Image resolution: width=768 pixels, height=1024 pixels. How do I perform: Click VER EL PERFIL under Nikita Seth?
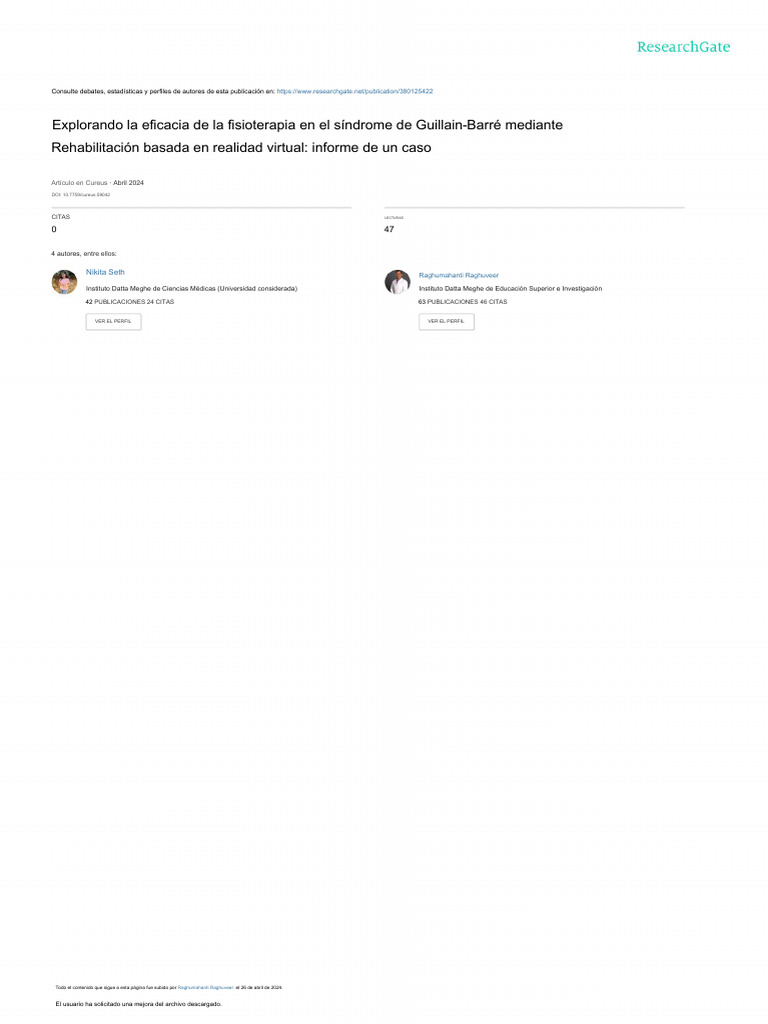tap(114, 321)
